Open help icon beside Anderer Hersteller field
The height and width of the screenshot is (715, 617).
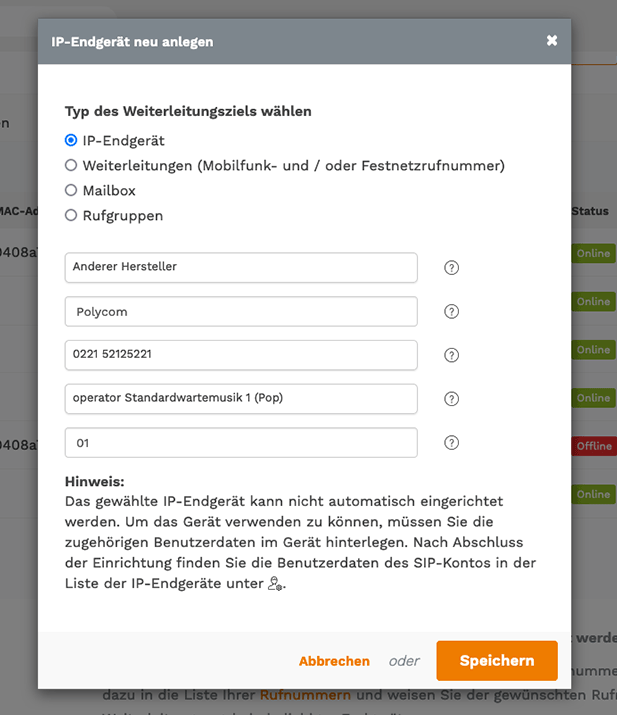click(x=451, y=268)
